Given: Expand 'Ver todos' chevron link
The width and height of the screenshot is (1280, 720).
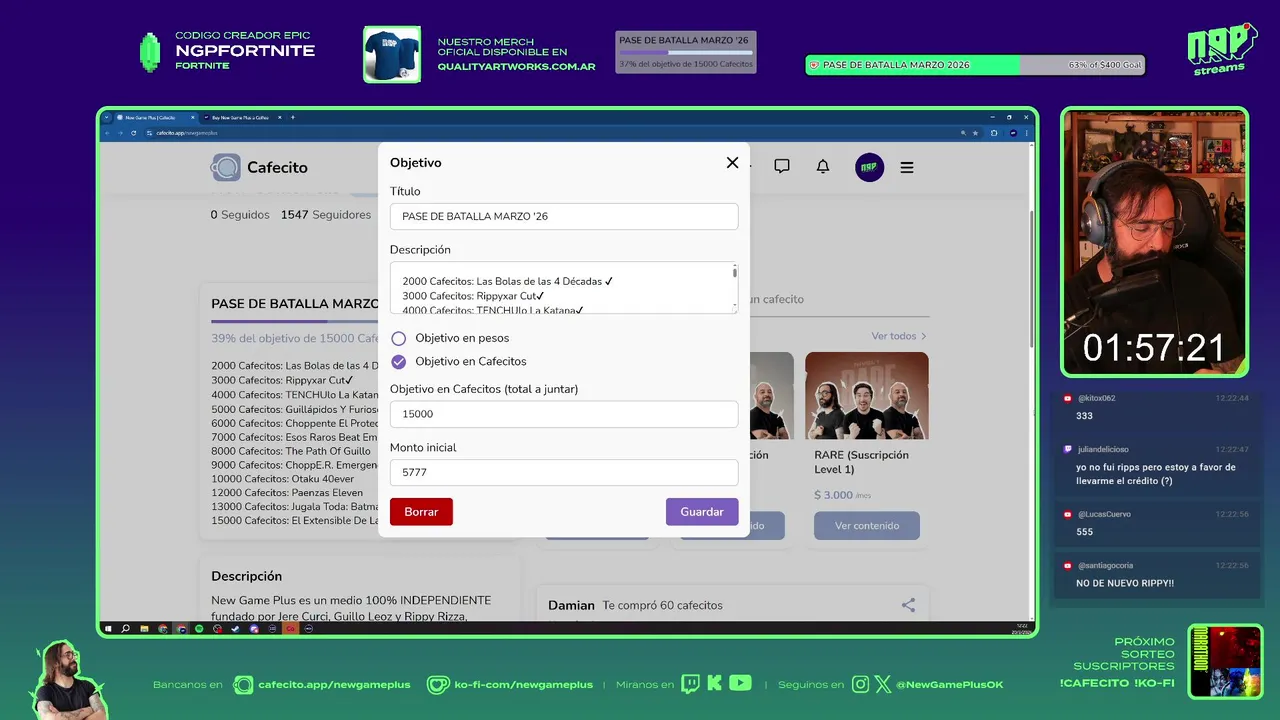Looking at the screenshot, I should click(899, 336).
